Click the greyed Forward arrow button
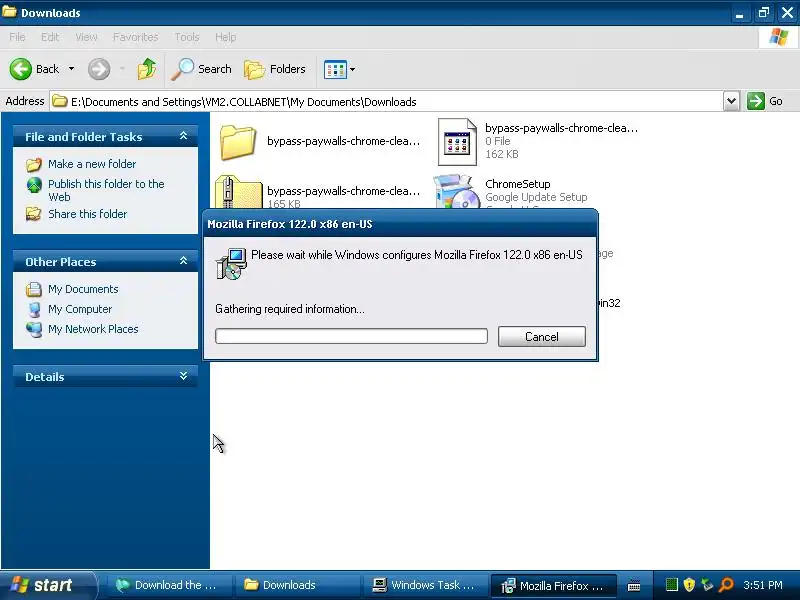Screen dimensions: 800x600 tap(99, 69)
